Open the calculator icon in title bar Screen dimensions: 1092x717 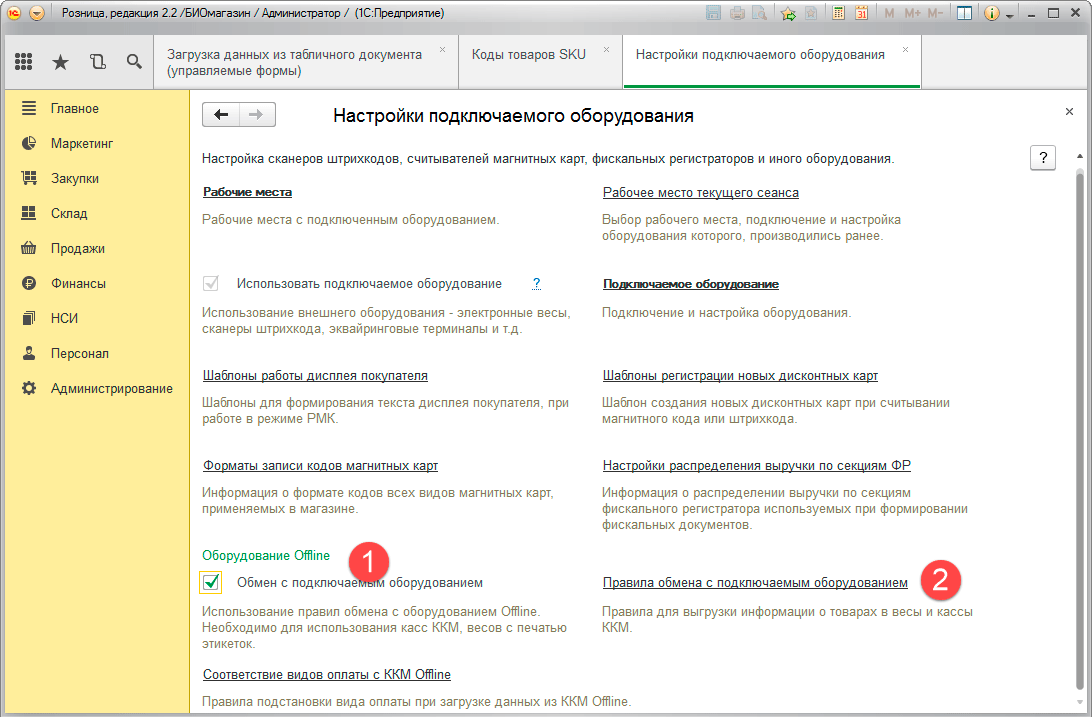coord(838,14)
